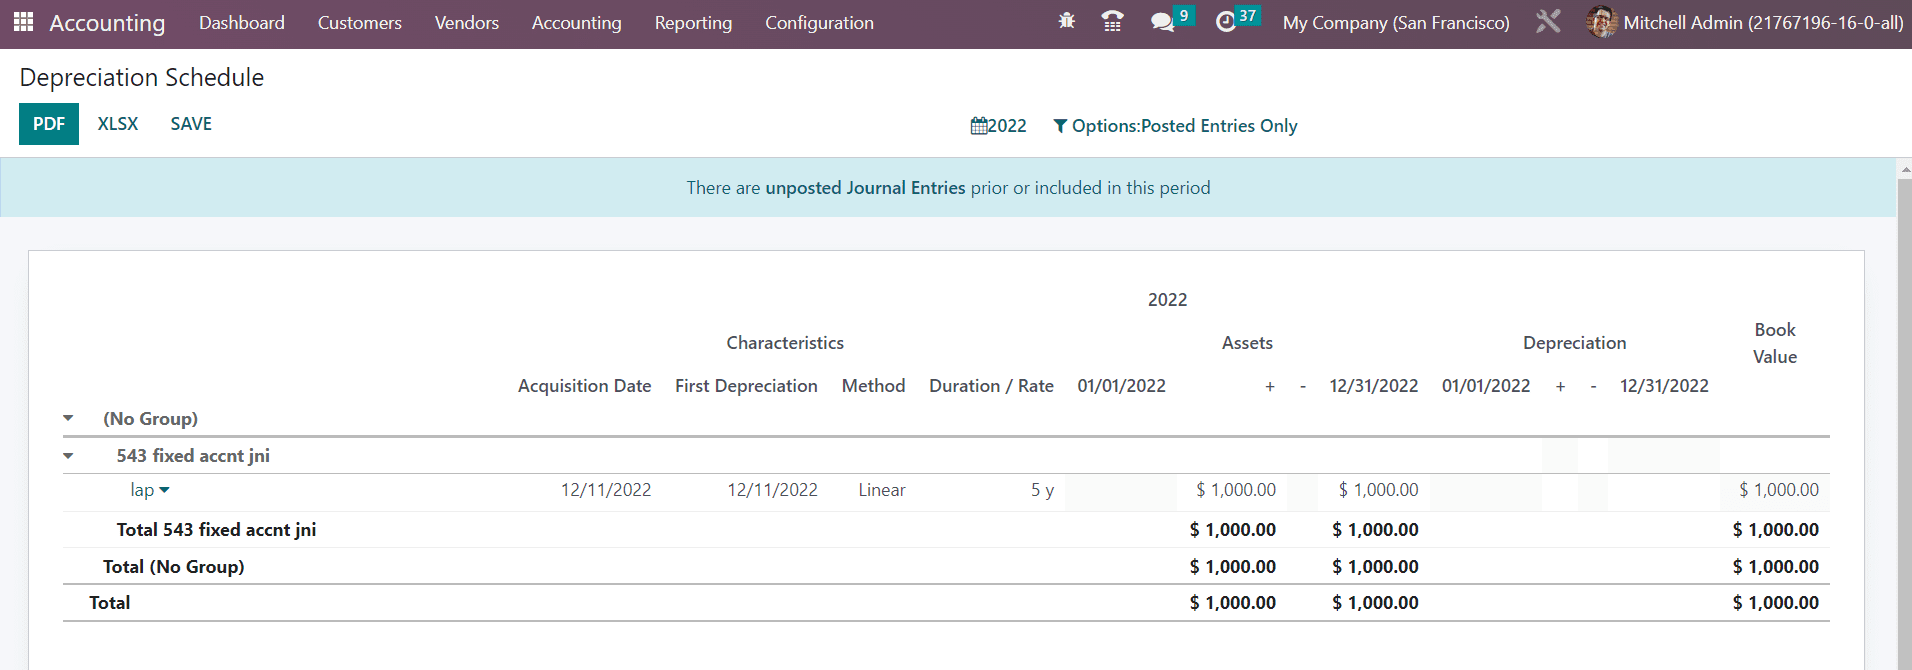The image size is (1912, 670).
Task: Open the VoIP phone icon
Action: pos(1111,22)
